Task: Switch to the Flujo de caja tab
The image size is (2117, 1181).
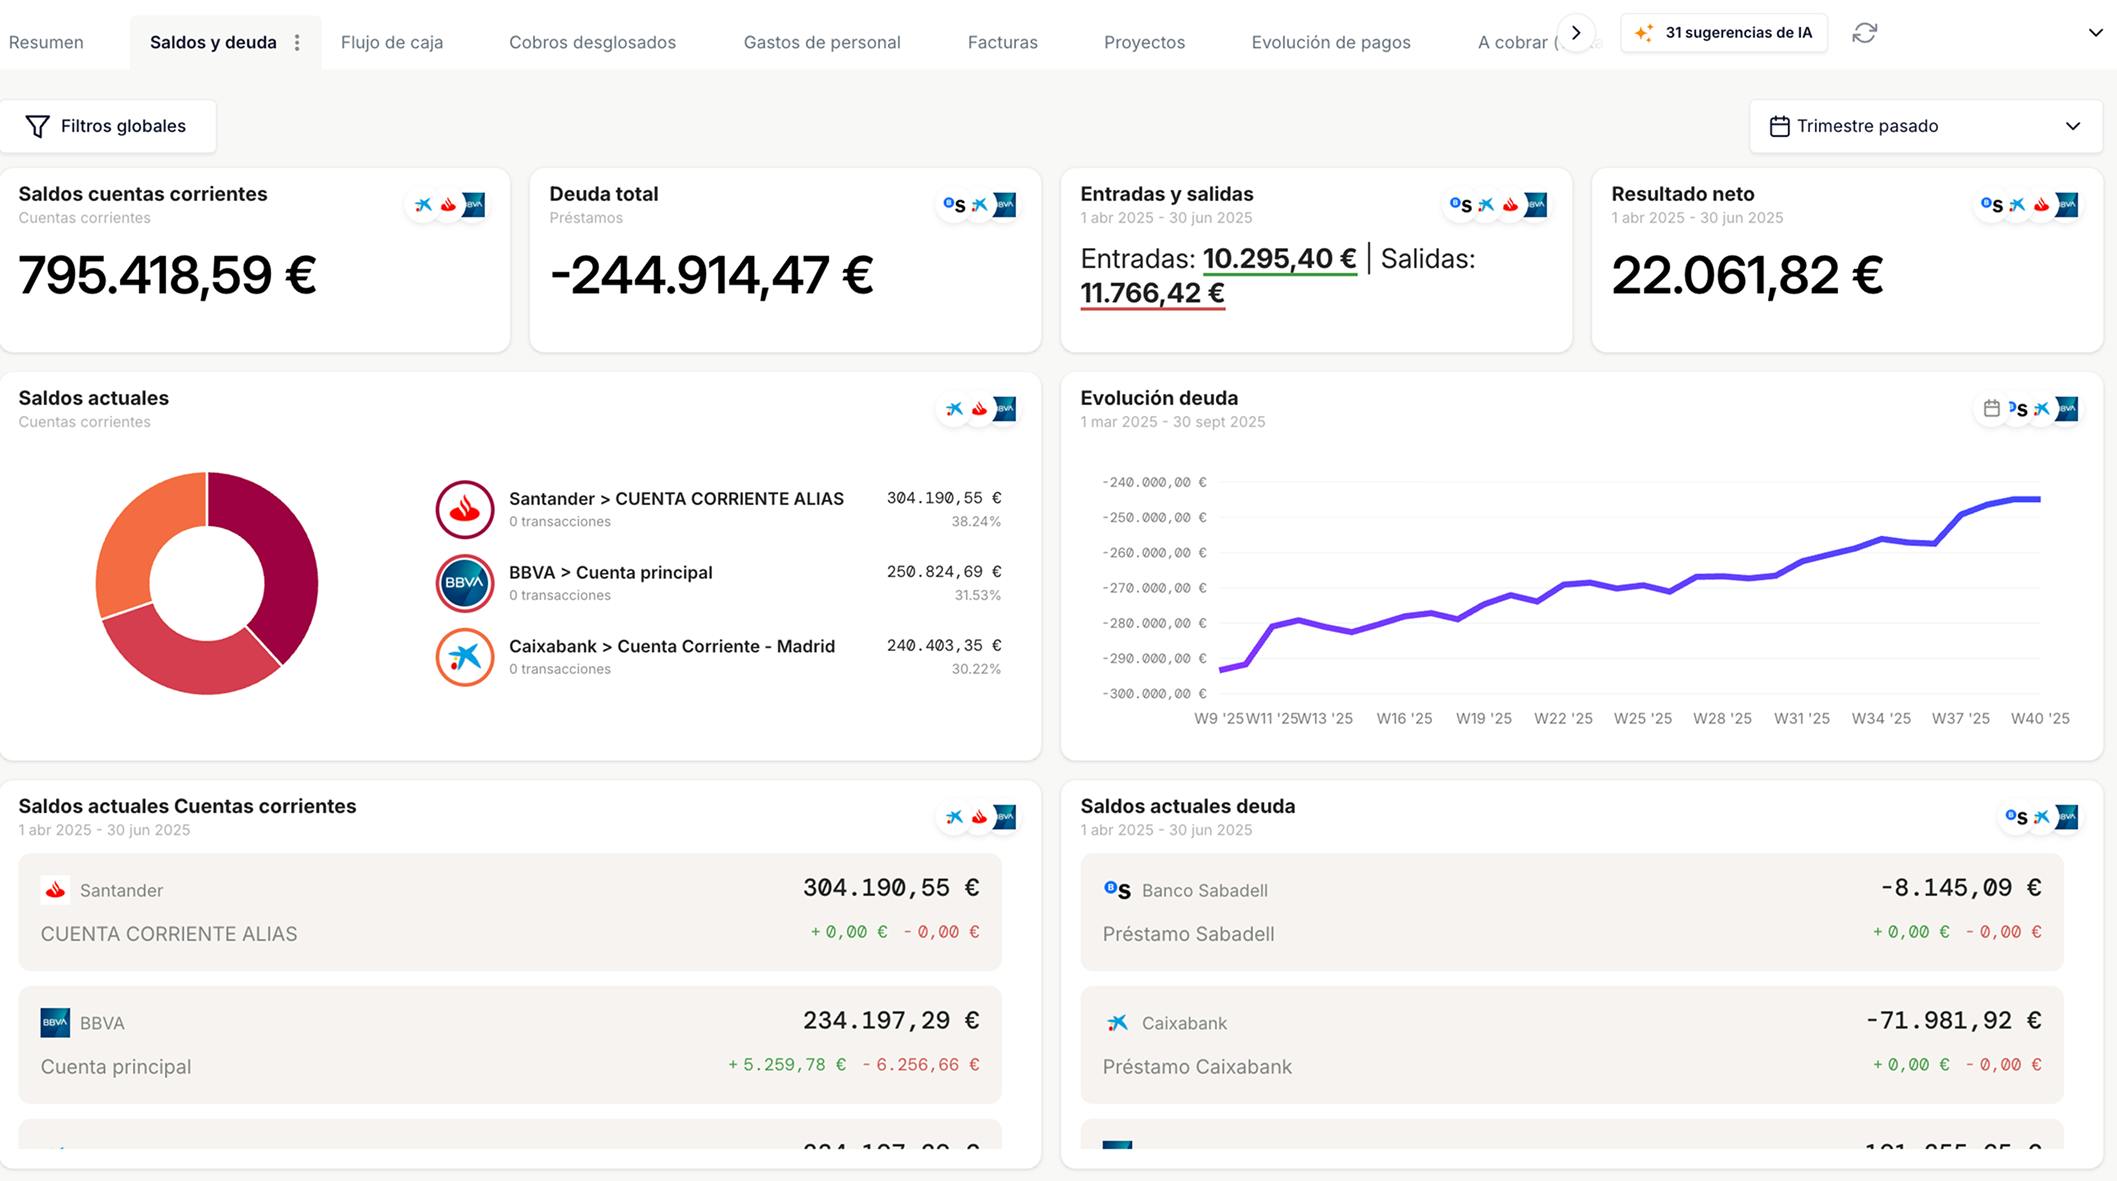Action: [392, 43]
